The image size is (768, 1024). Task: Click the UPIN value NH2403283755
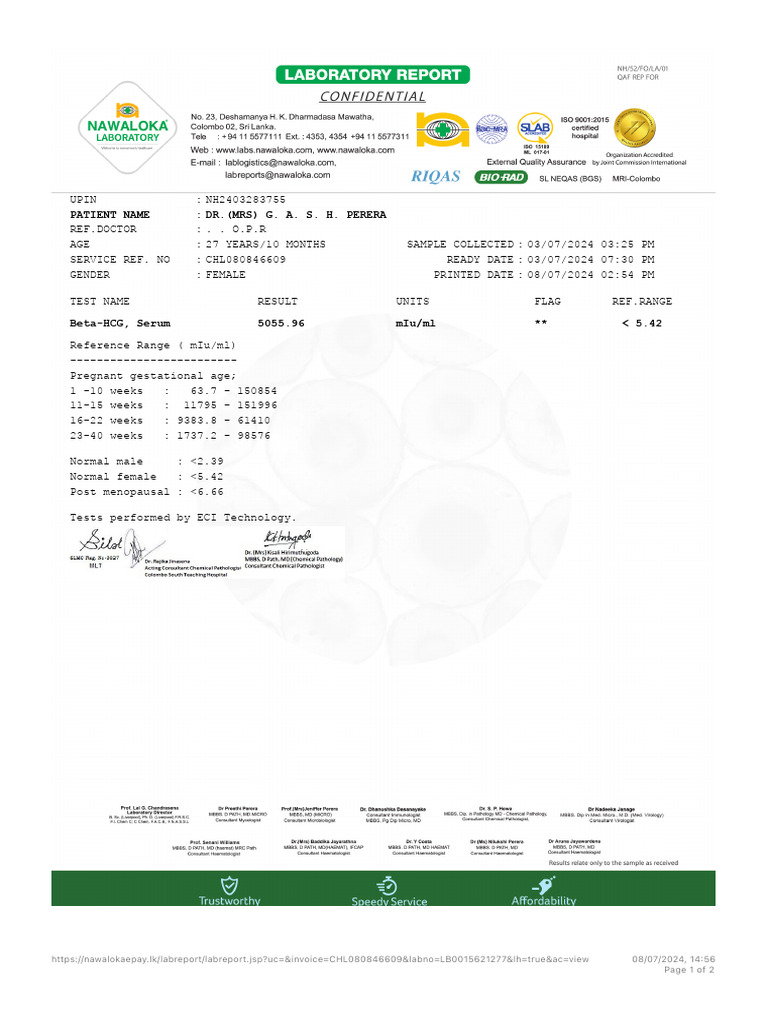[x=246, y=200]
